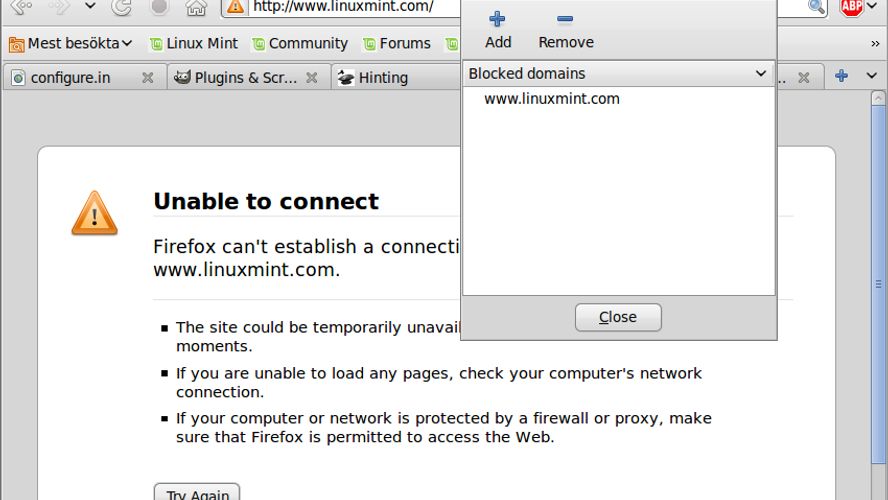Click the stop loading button
The image size is (888, 500).
coord(159,7)
